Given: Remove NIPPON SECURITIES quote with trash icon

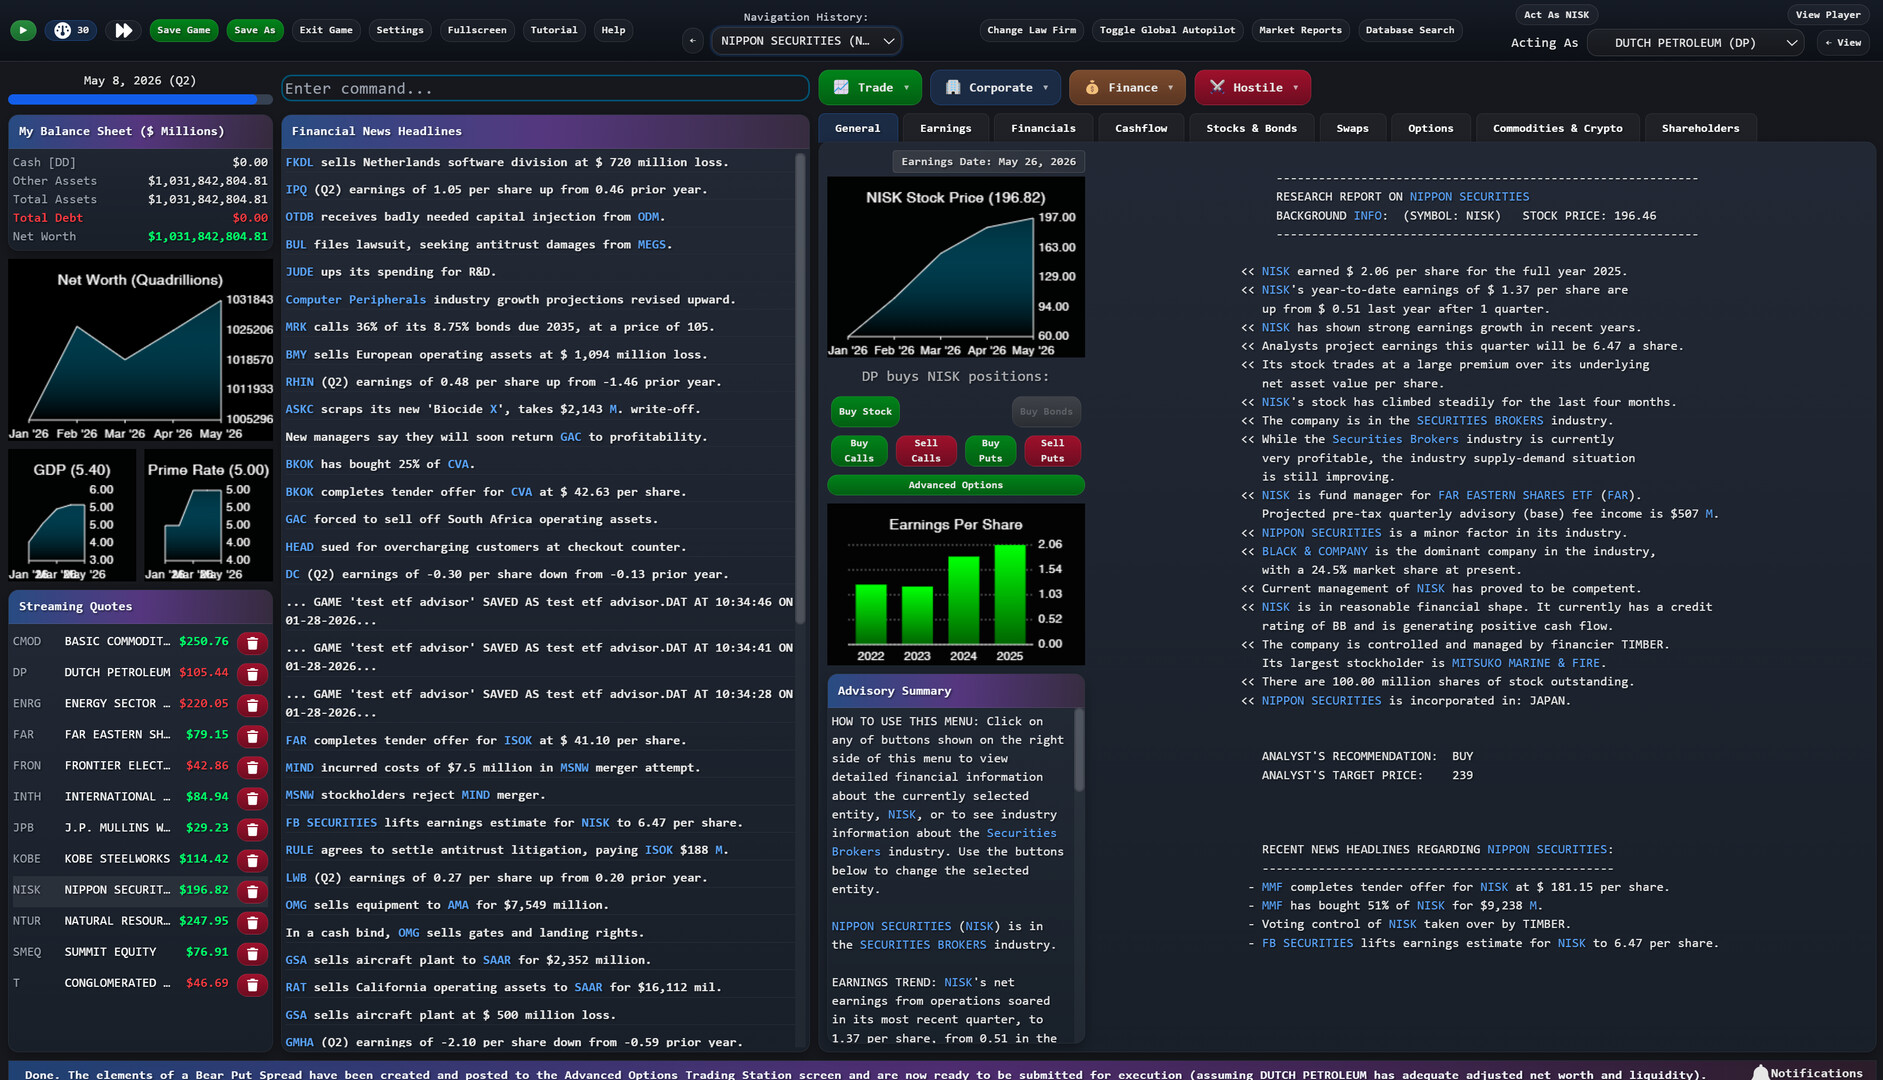Looking at the screenshot, I should 252,891.
